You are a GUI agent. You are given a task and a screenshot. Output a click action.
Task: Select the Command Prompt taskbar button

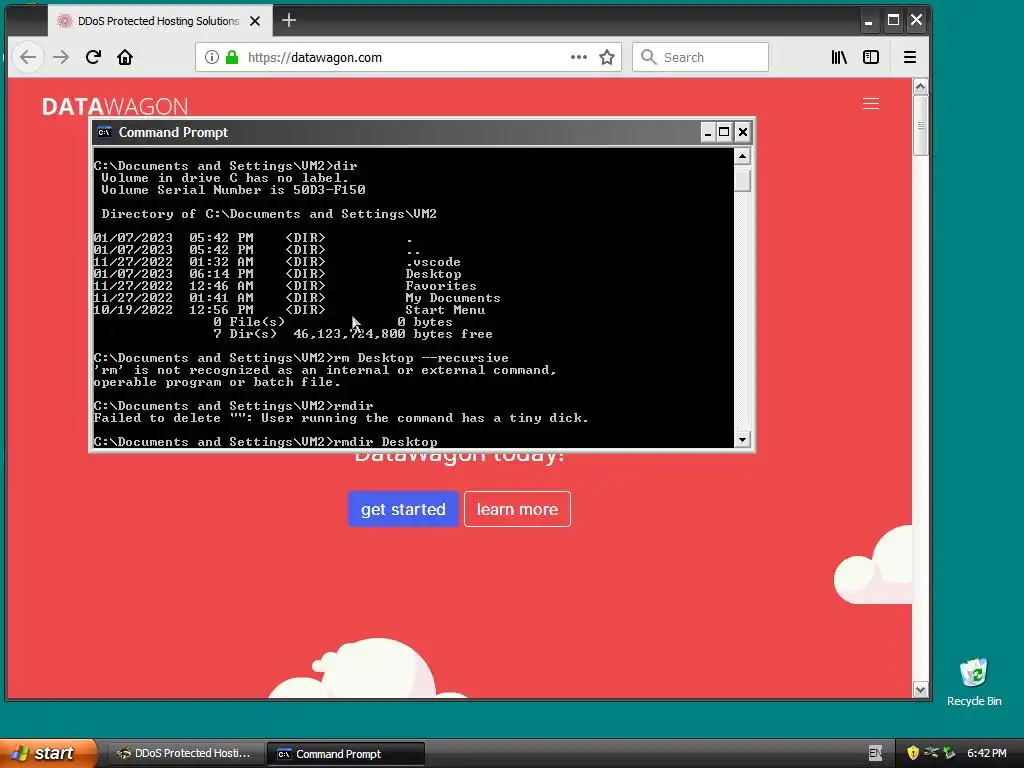(x=346, y=754)
